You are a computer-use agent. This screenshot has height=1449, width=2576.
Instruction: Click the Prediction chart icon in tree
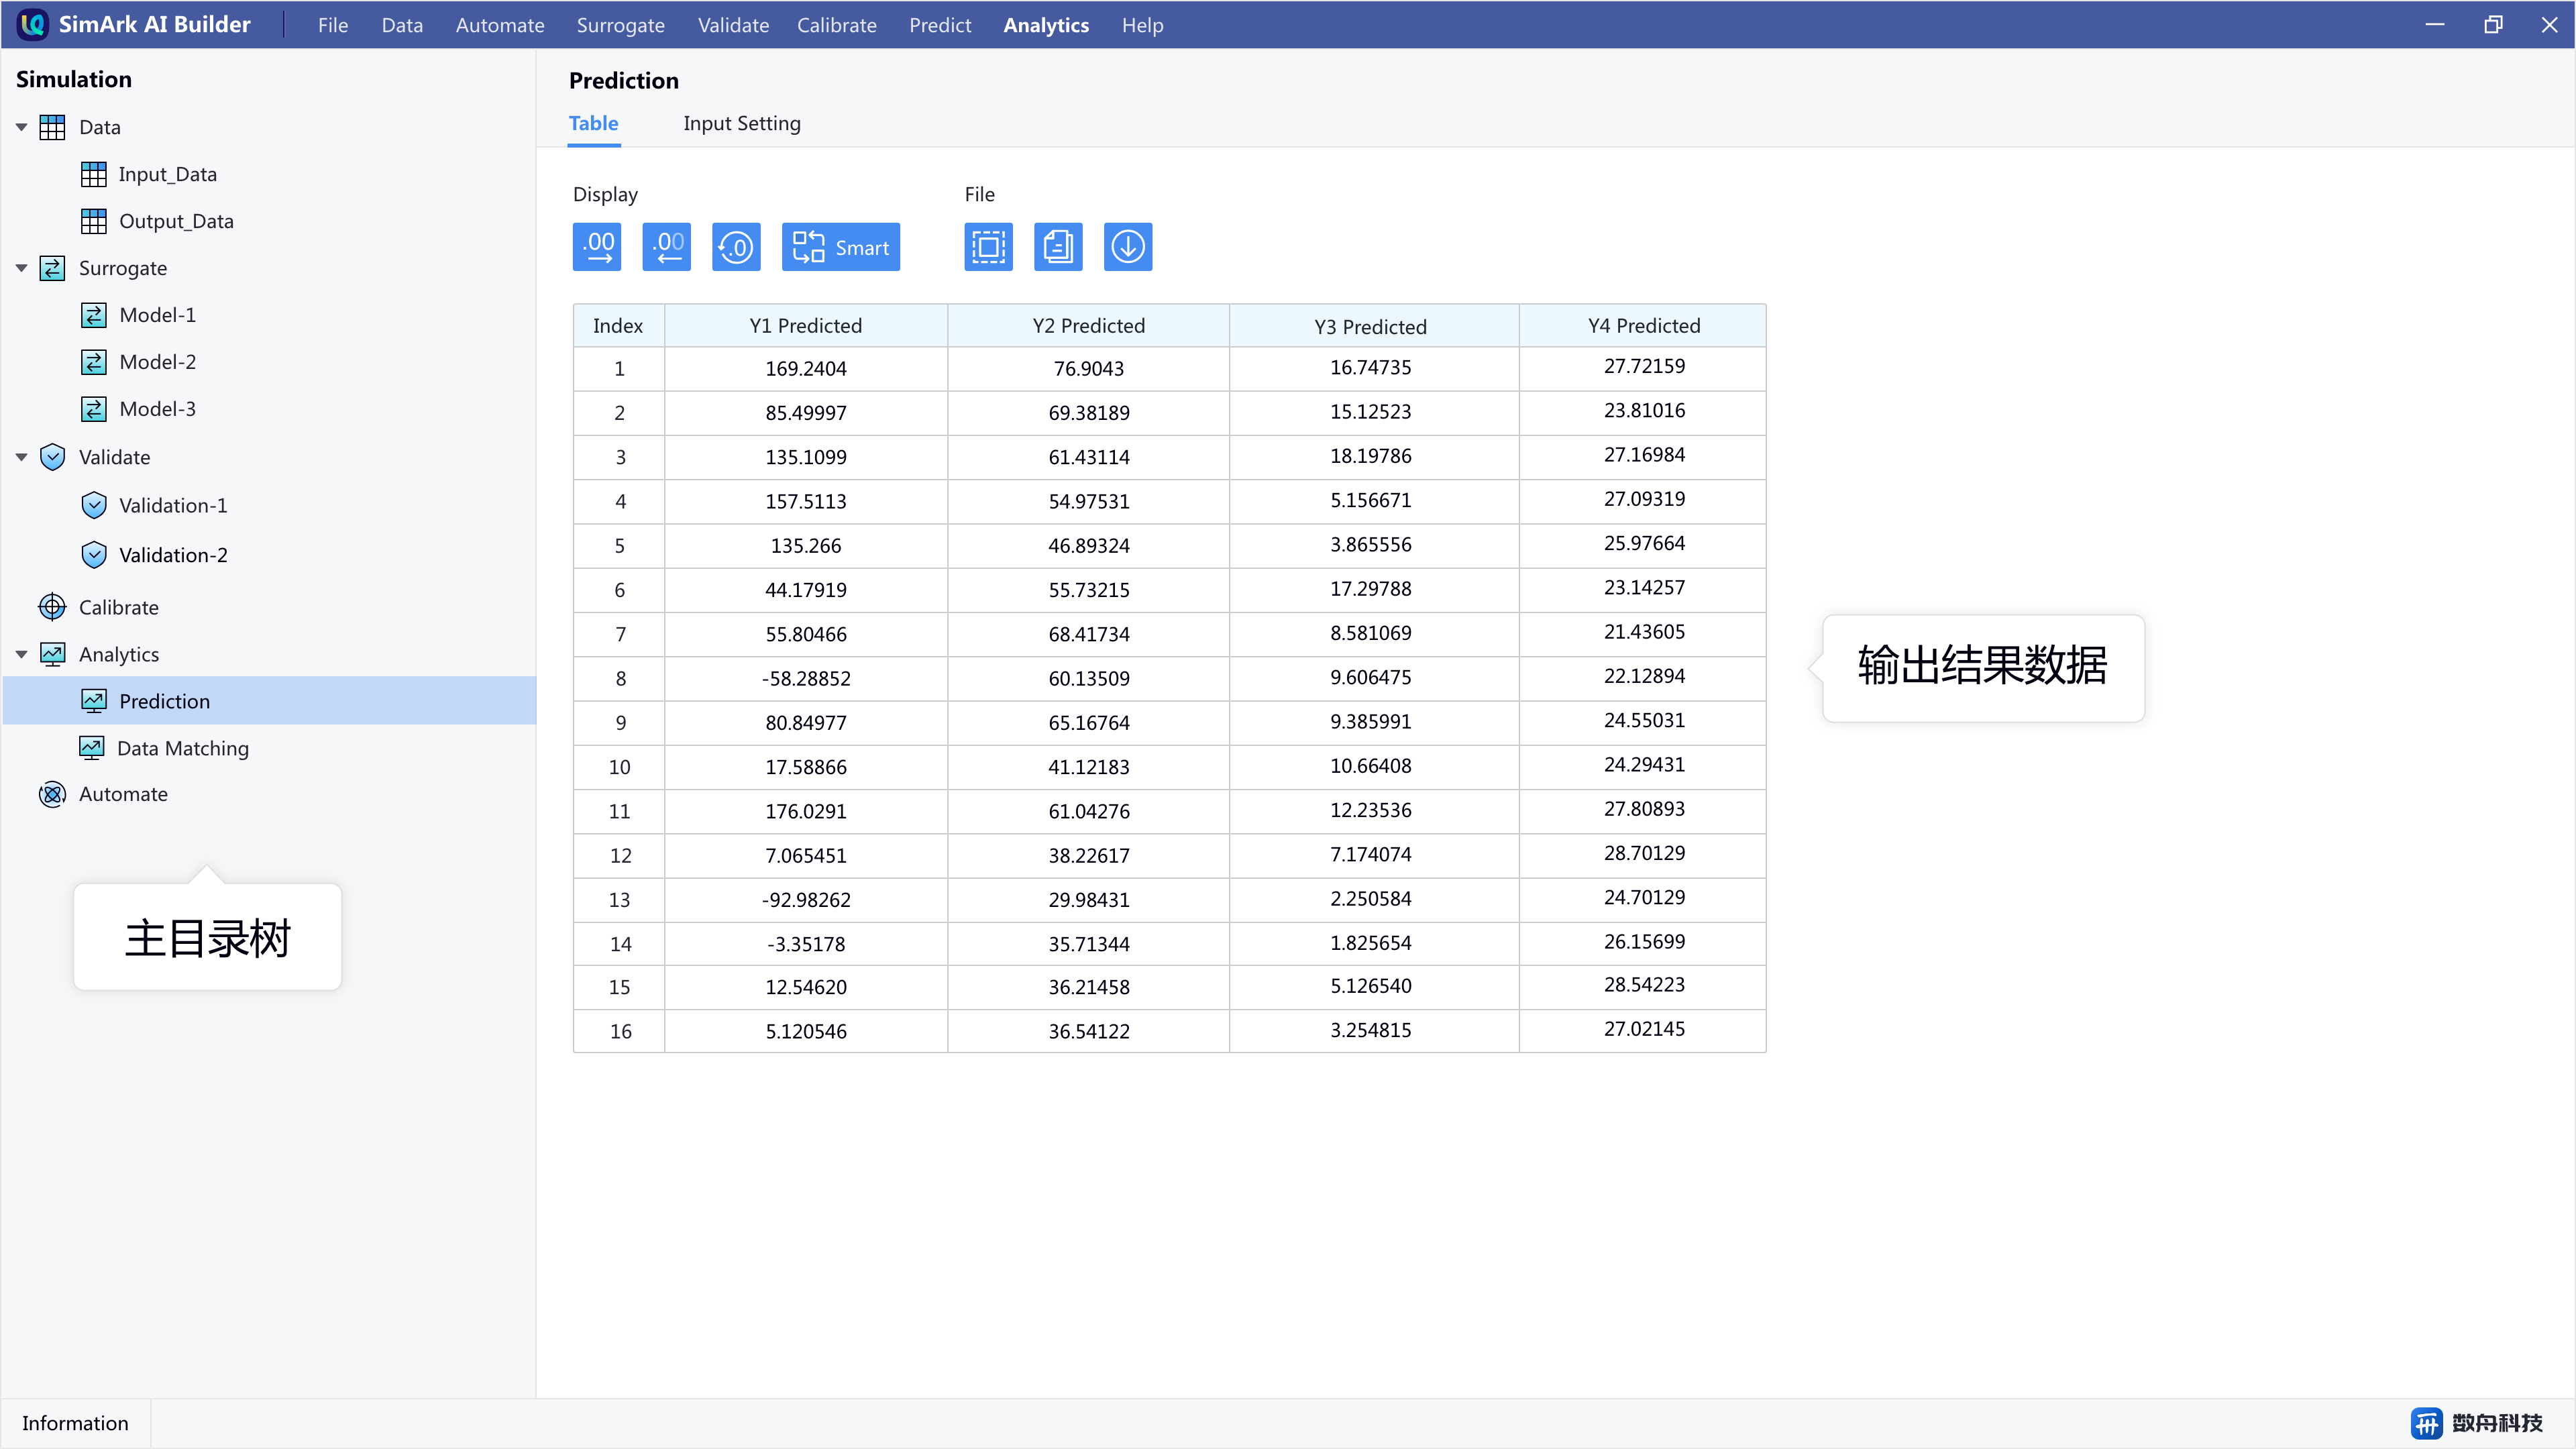click(94, 701)
